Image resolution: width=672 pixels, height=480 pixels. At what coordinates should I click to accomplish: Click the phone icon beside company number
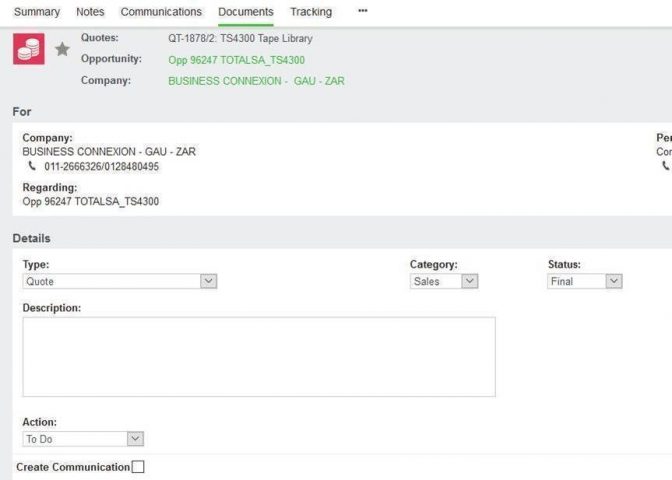point(32,167)
